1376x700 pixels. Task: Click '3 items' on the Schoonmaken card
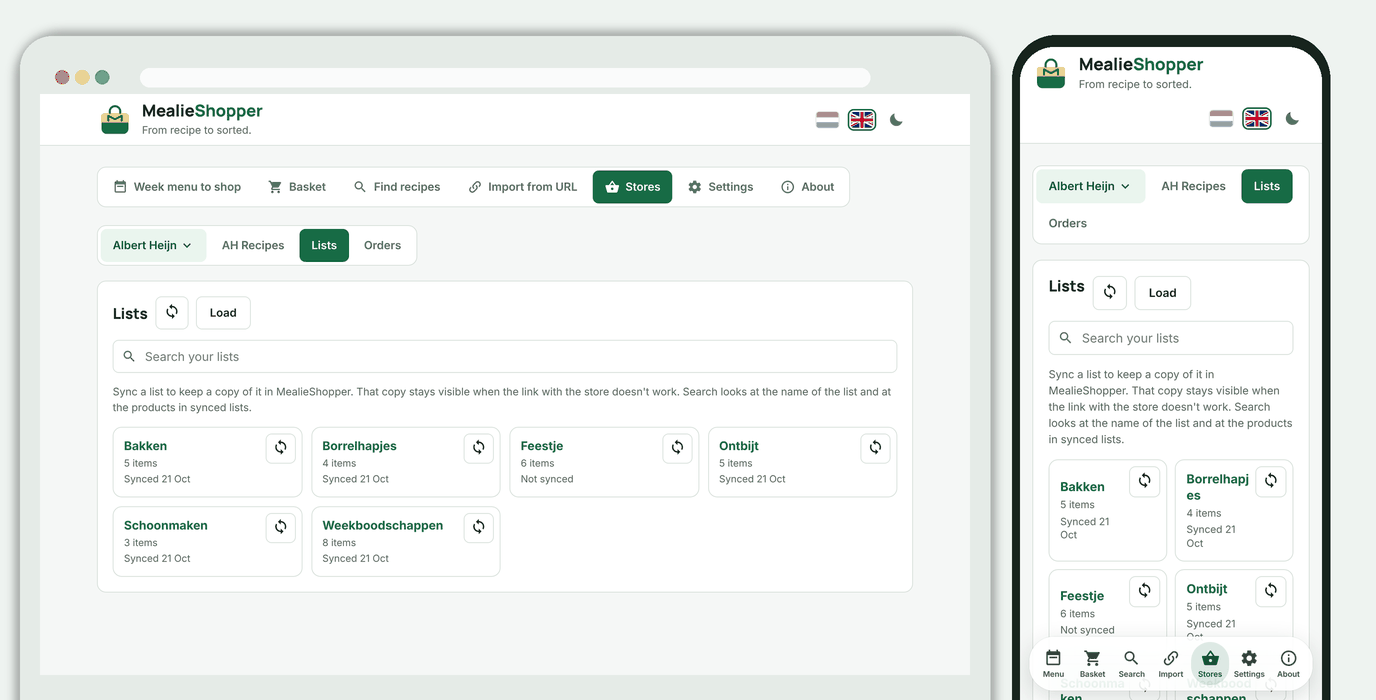click(x=141, y=543)
